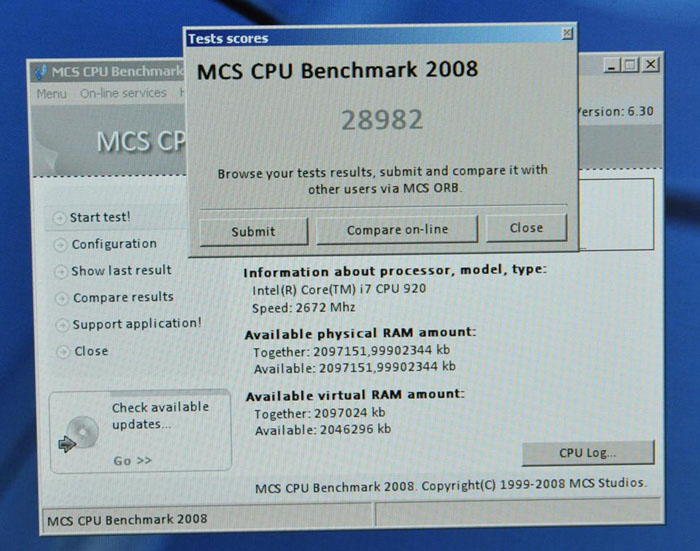Screen dimensions: 700x551
Task: Click Go >> to check updates
Action: [133, 460]
